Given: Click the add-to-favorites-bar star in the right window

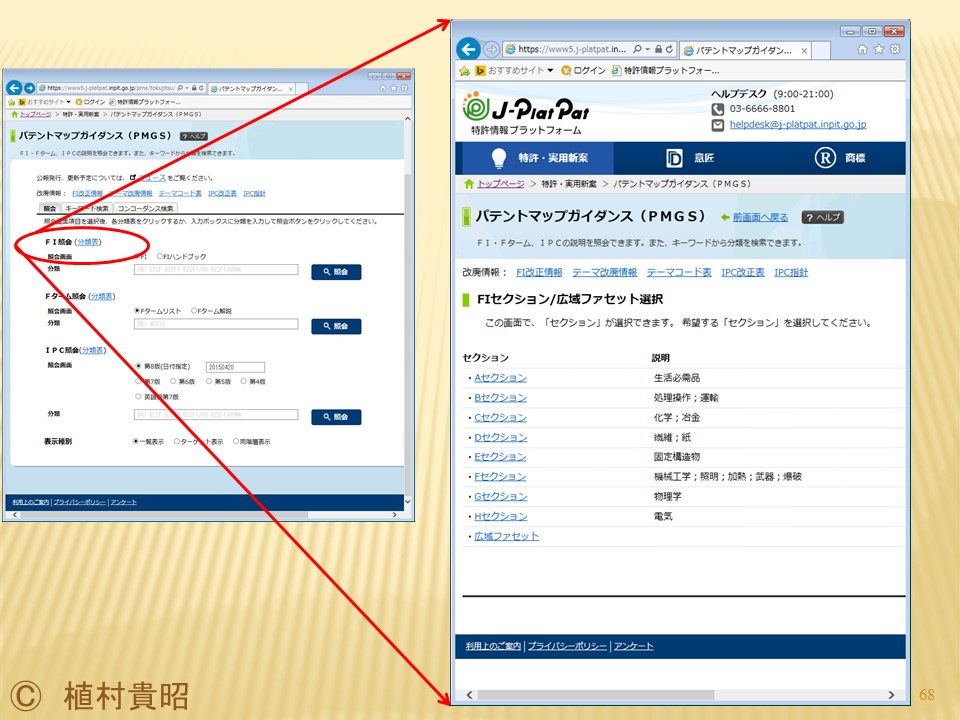Looking at the screenshot, I should point(465,70).
